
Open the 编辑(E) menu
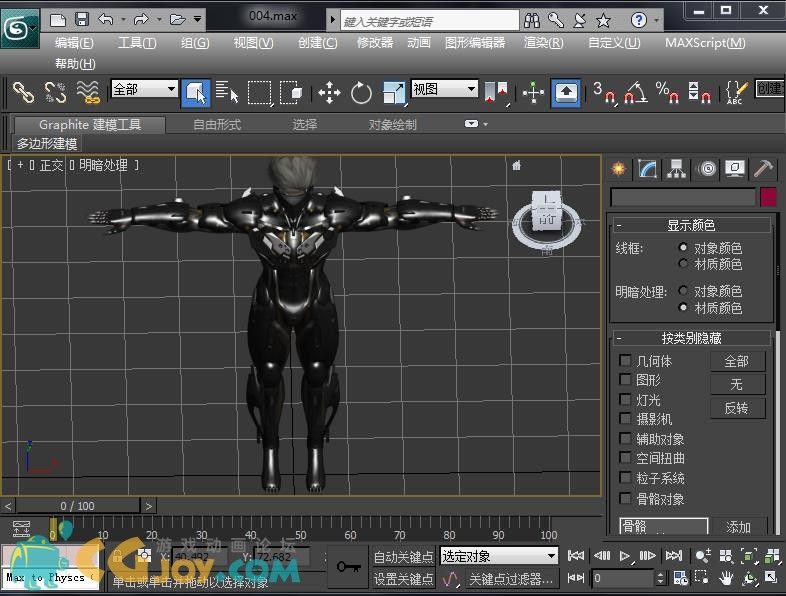pos(74,43)
